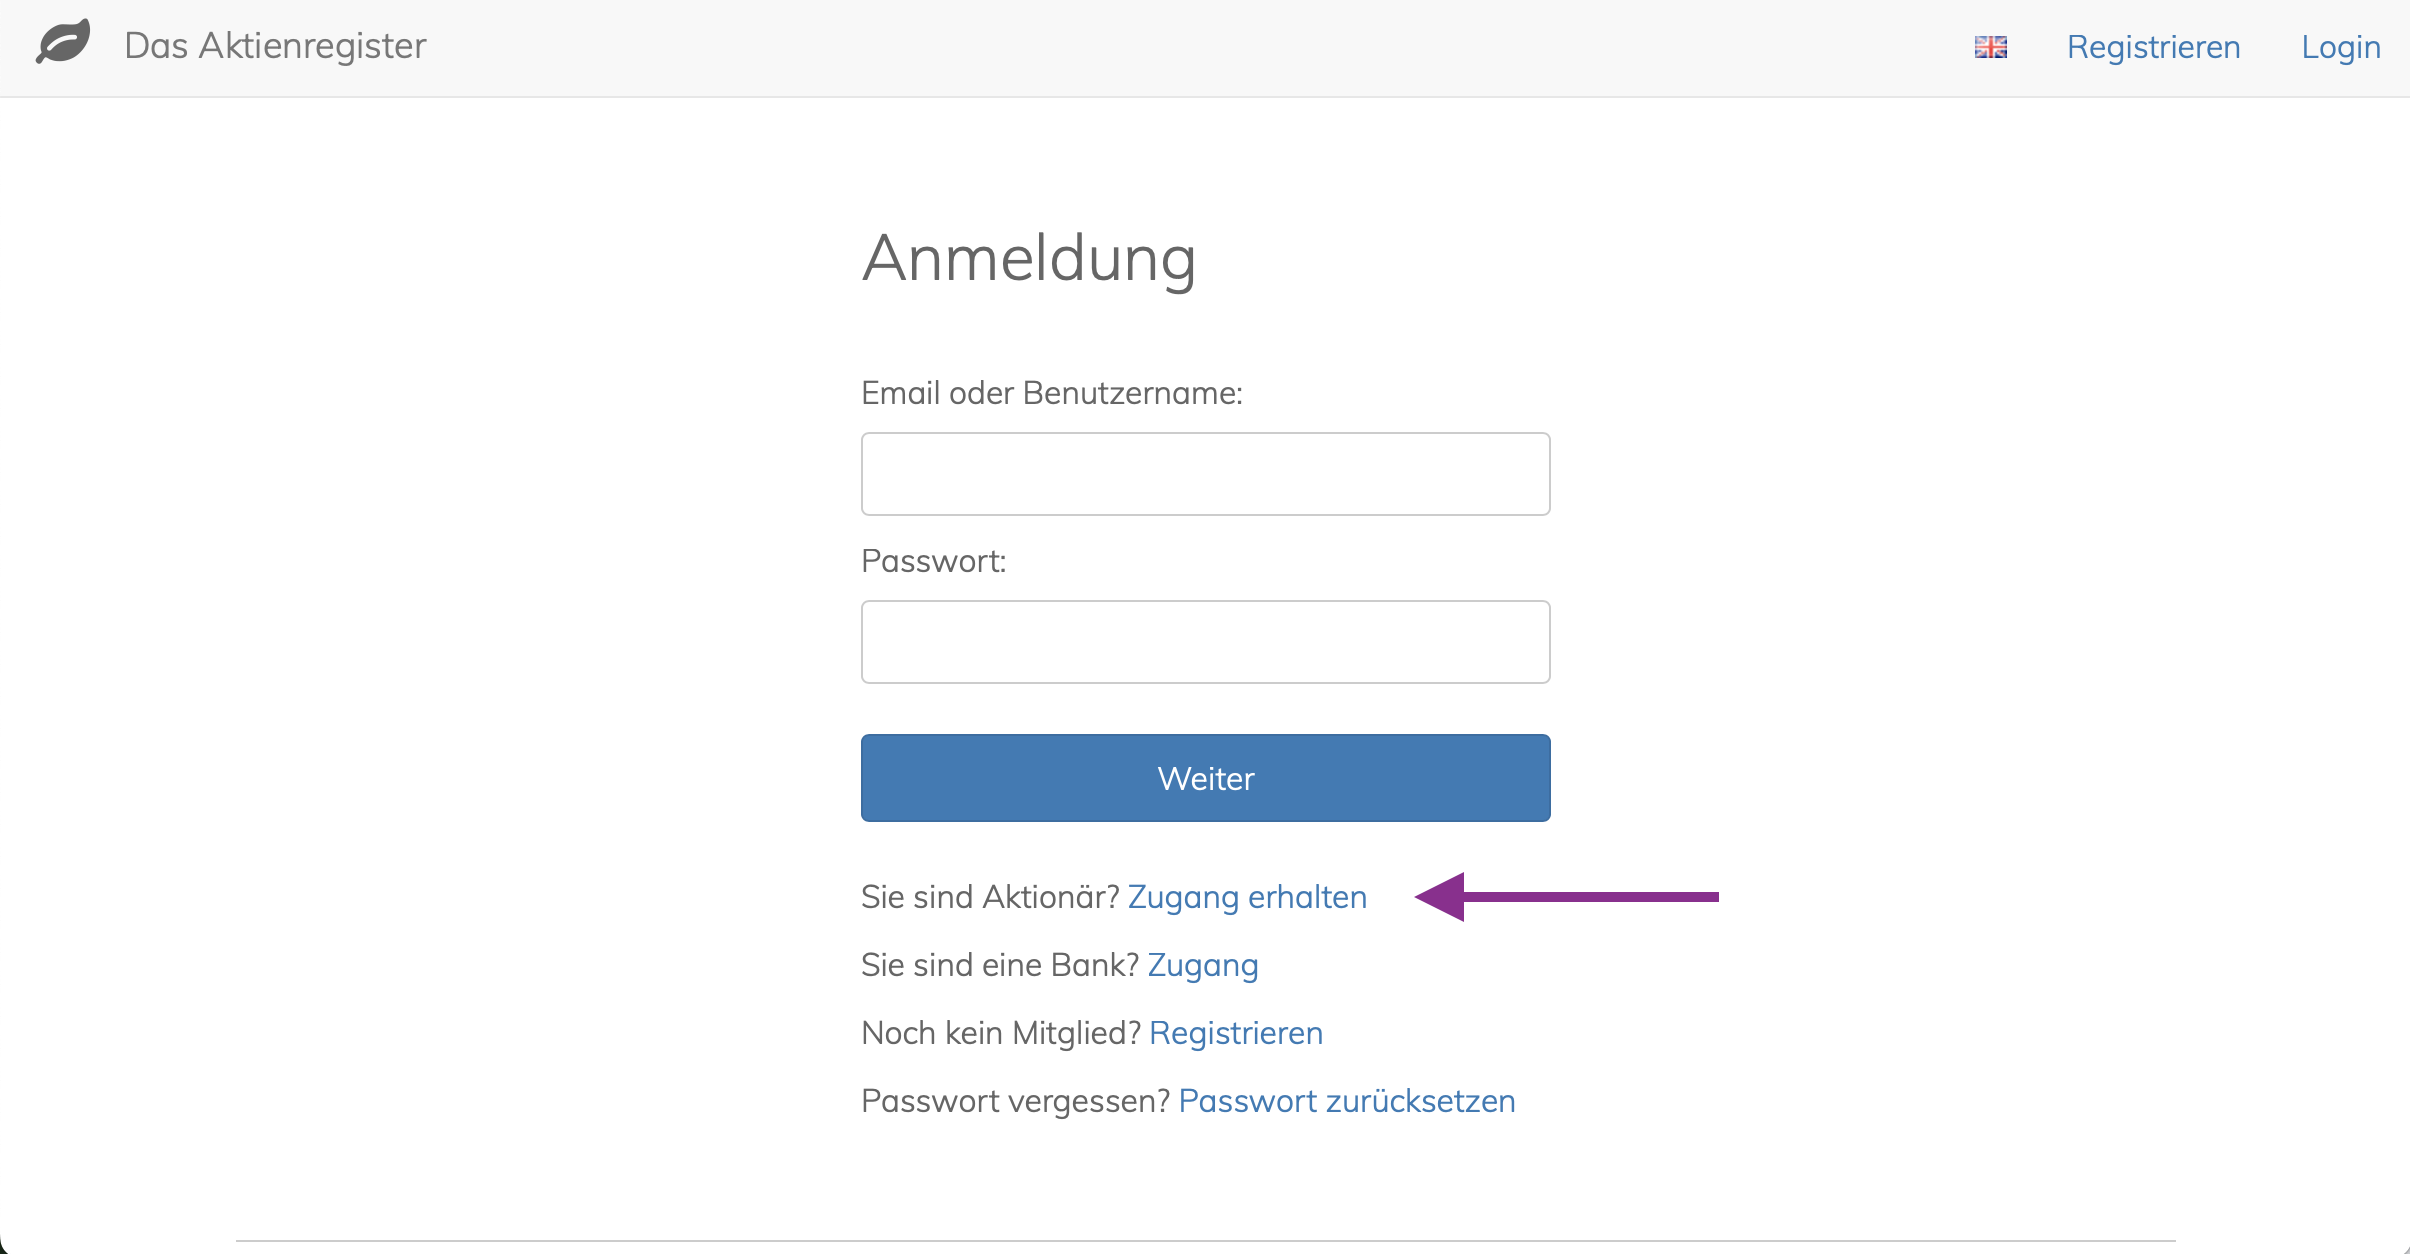Click the Email oder Benutzername label
This screenshot has width=2410, height=1254.
click(x=1052, y=393)
